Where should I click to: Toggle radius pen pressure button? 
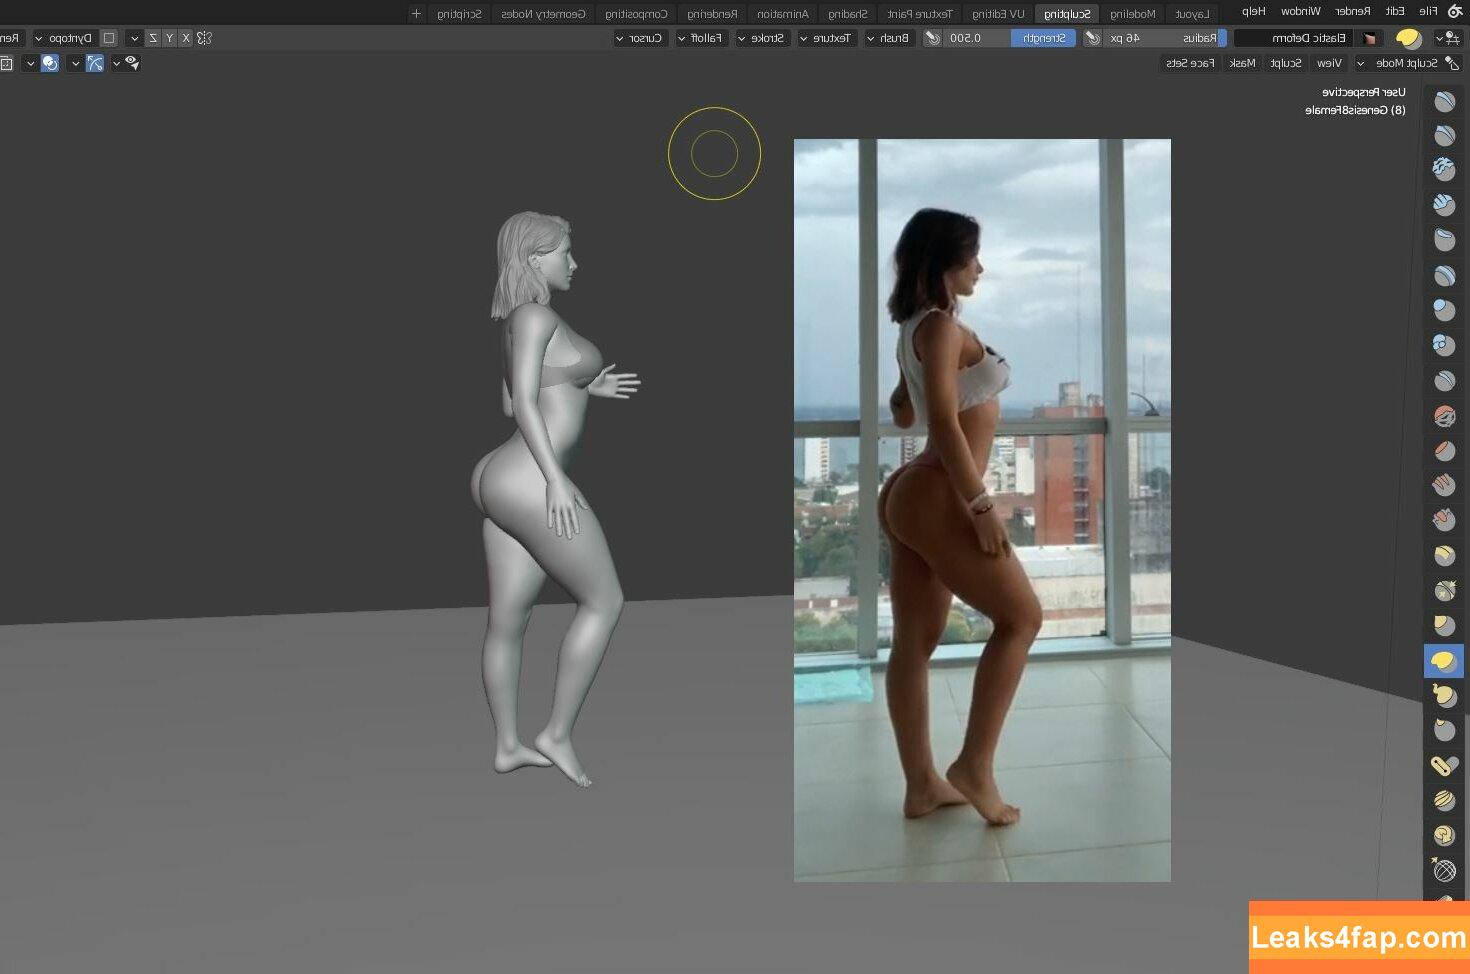click(x=1093, y=38)
